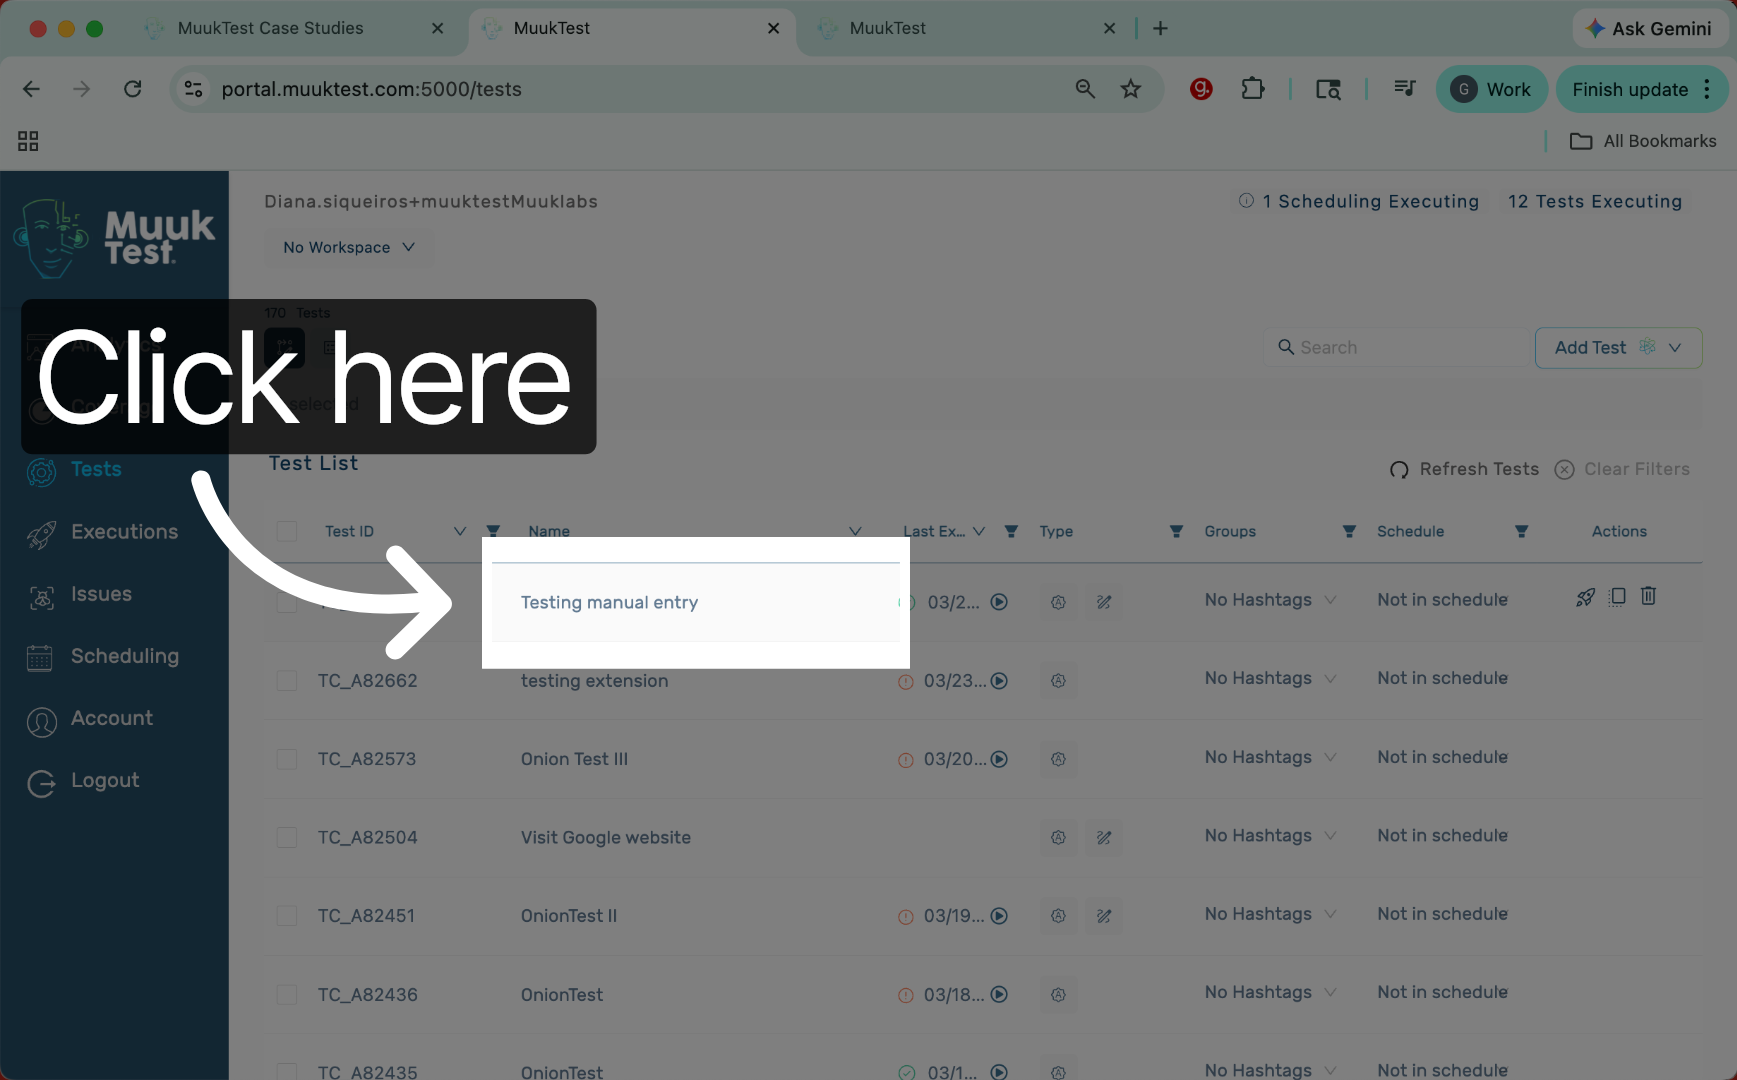The width and height of the screenshot is (1737, 1080).
Task: Play the Testing manual entry test execution
Action: 999,602
